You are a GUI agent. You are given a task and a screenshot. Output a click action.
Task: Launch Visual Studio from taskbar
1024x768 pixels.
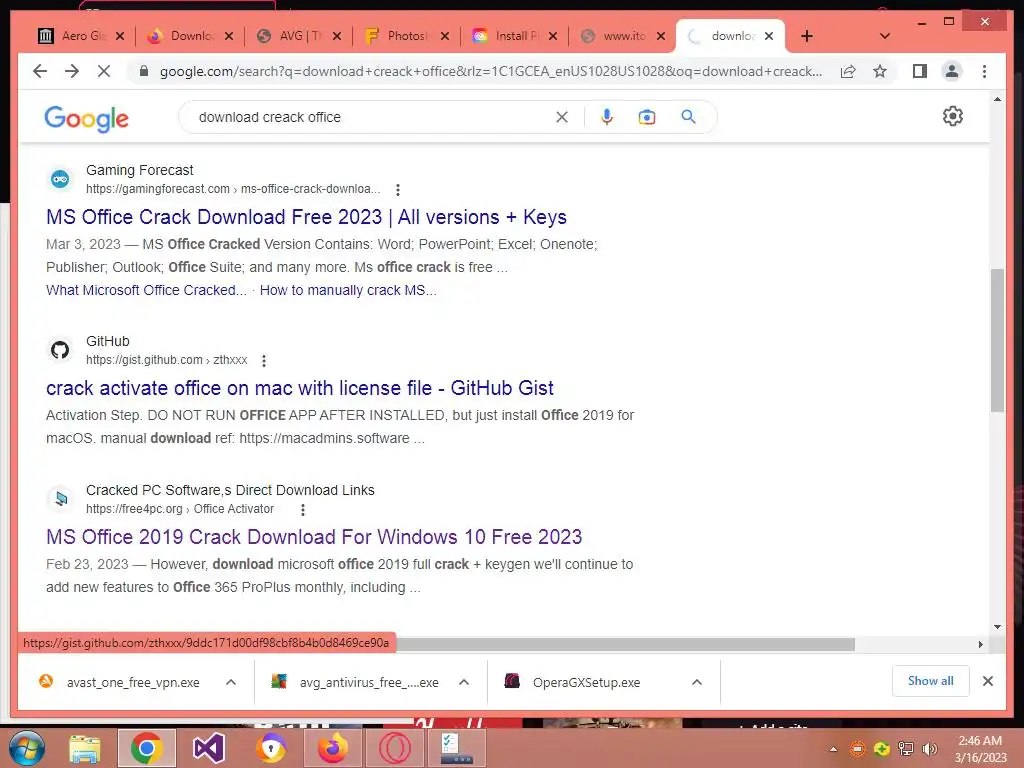pyautogui.click(x=208, y=748)
